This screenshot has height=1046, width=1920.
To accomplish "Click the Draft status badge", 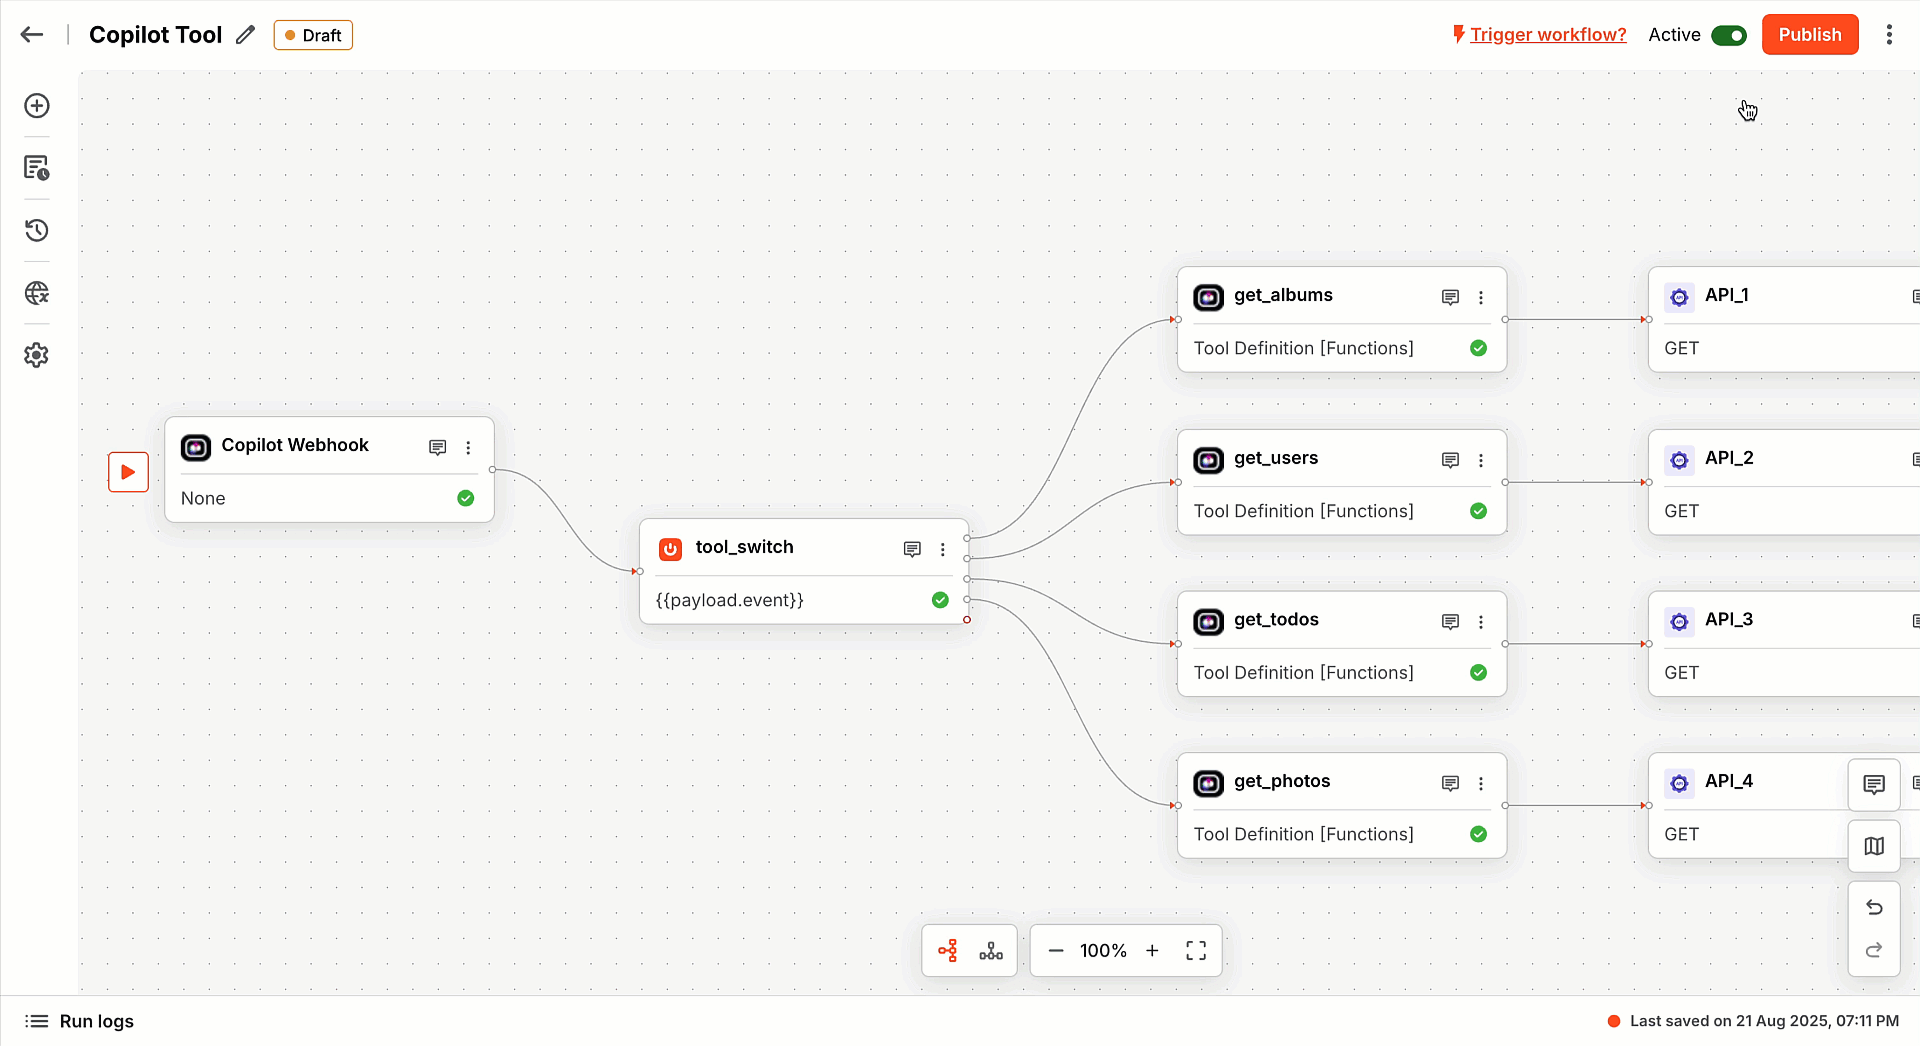I will (312, 34).
